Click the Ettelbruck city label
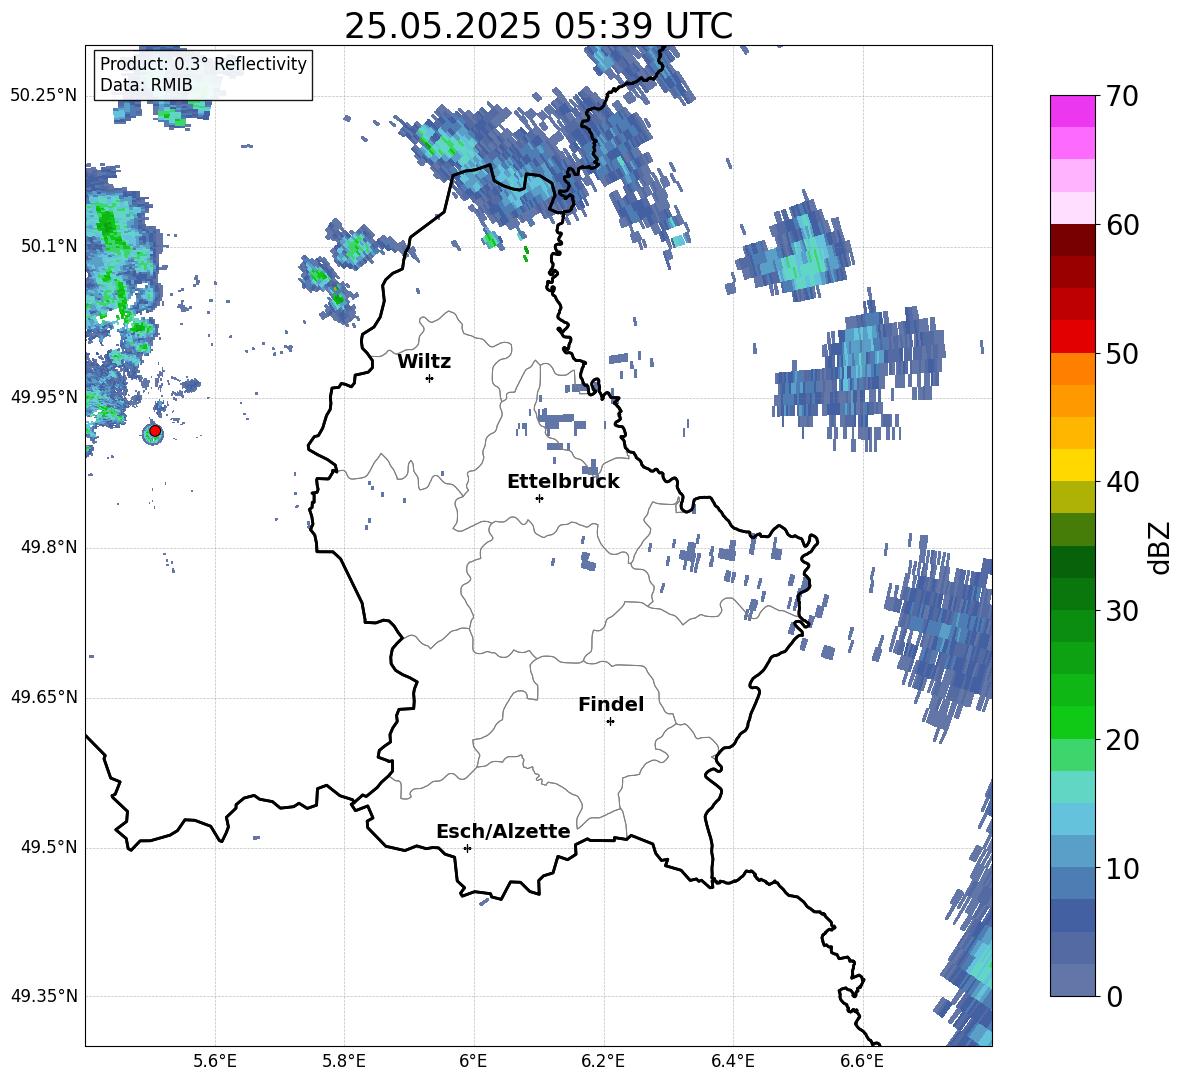 click(563, 482)
